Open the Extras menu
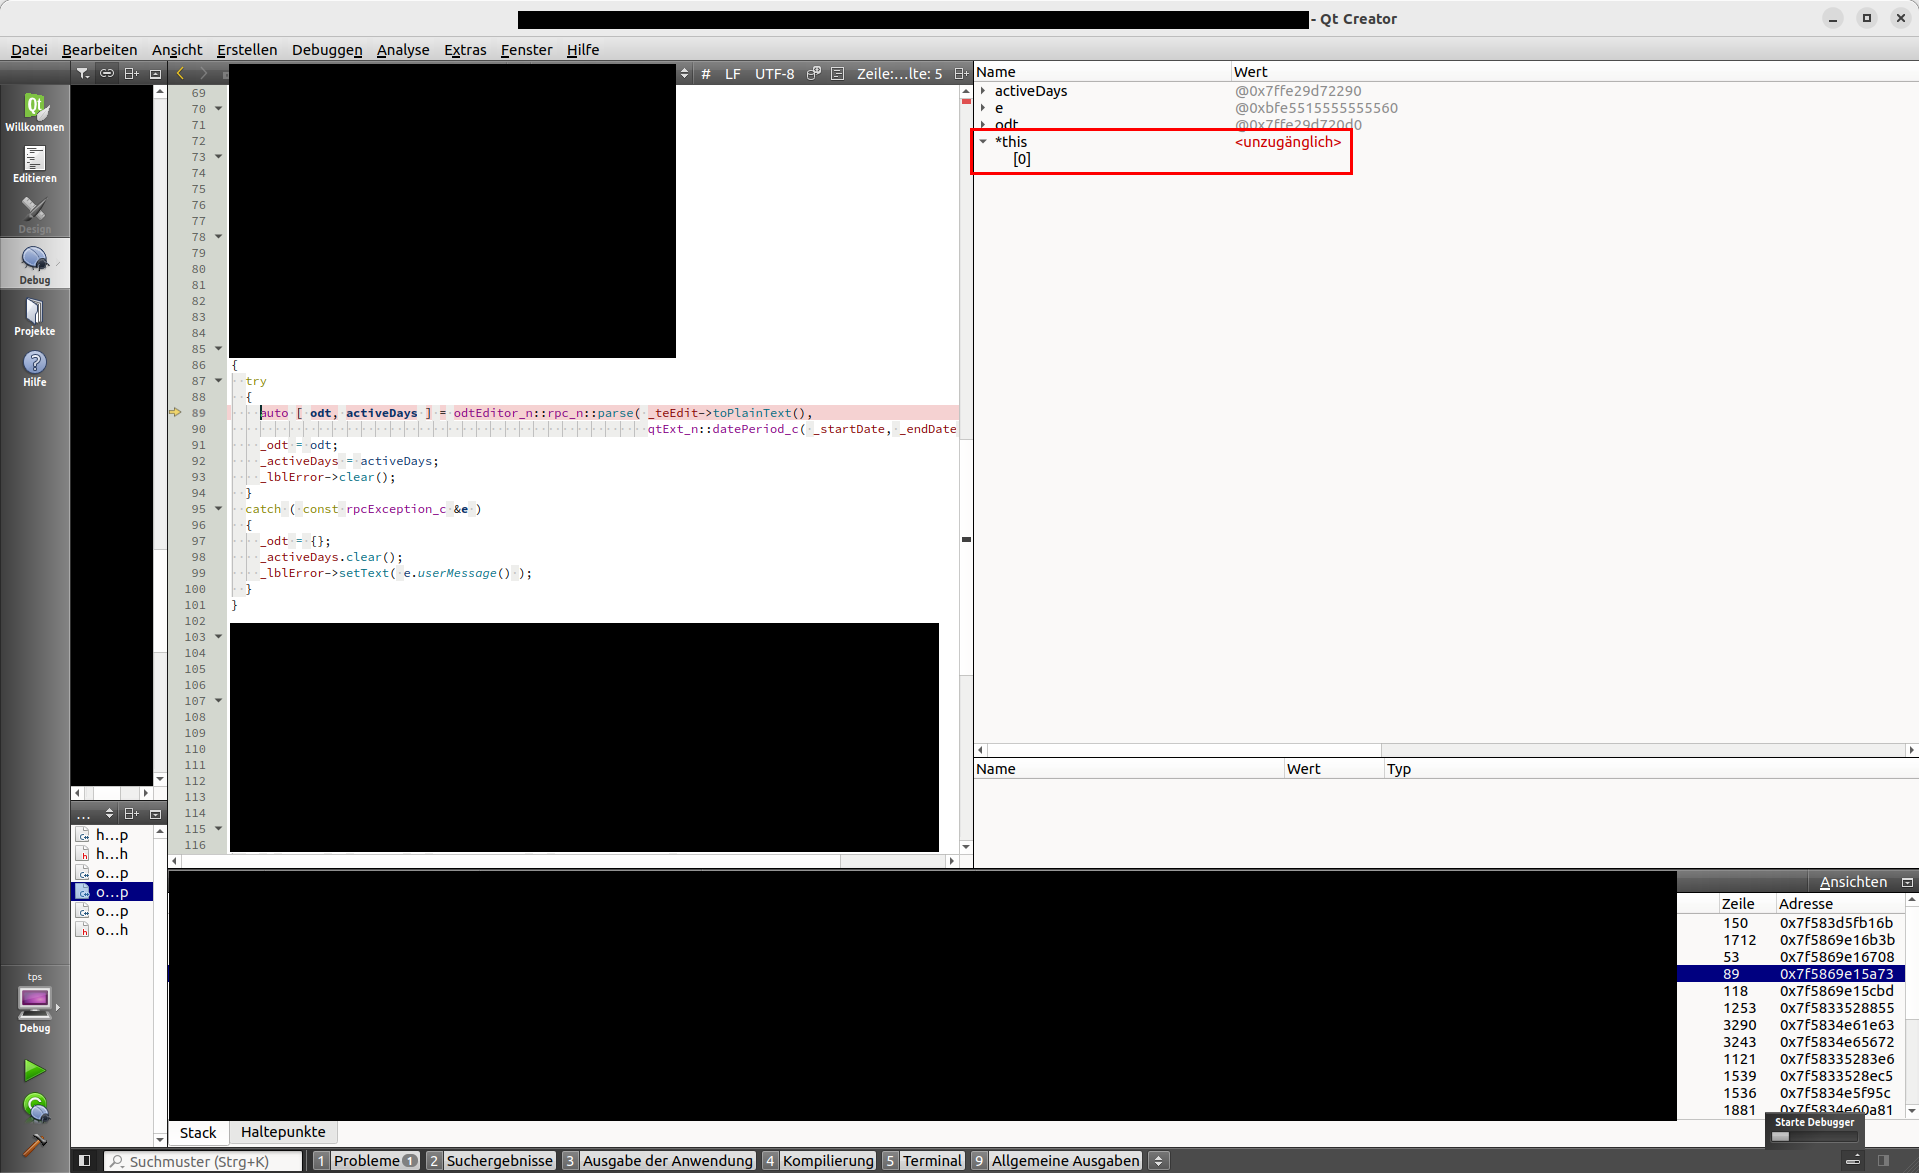The width and height of the screenshot is (1919, 1173). click(465, 50)
